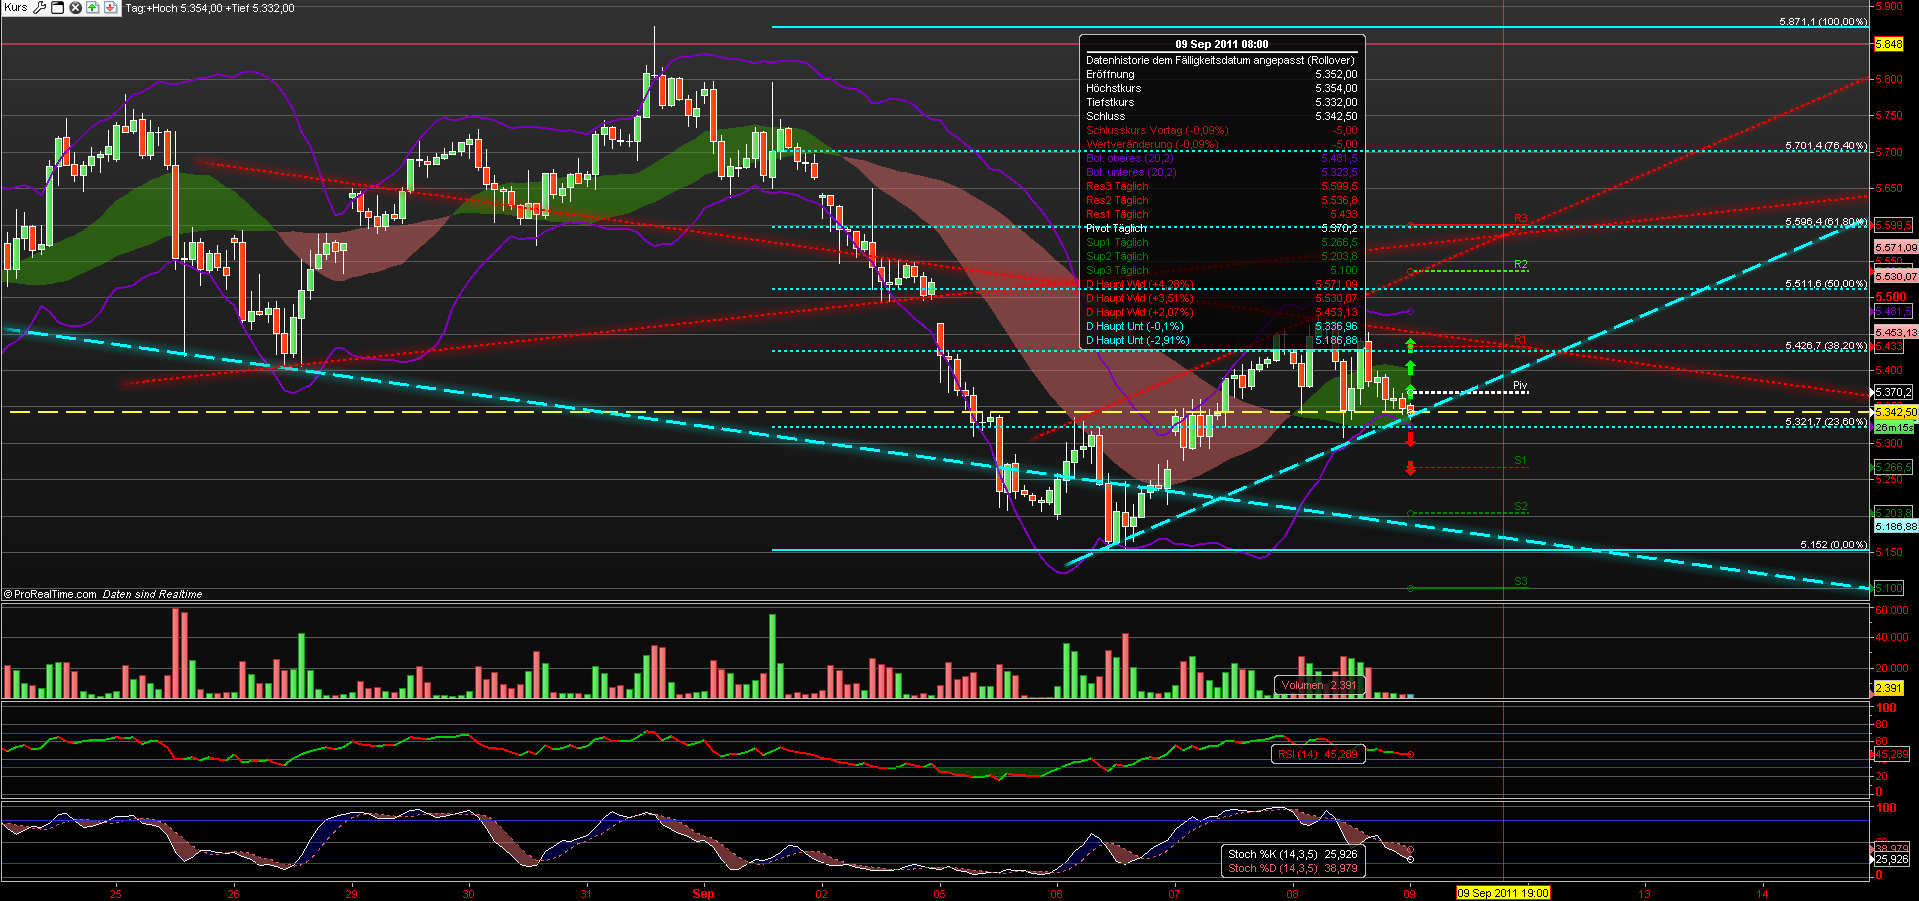Upload chart using the green arrow icon

tap(91, 7)
